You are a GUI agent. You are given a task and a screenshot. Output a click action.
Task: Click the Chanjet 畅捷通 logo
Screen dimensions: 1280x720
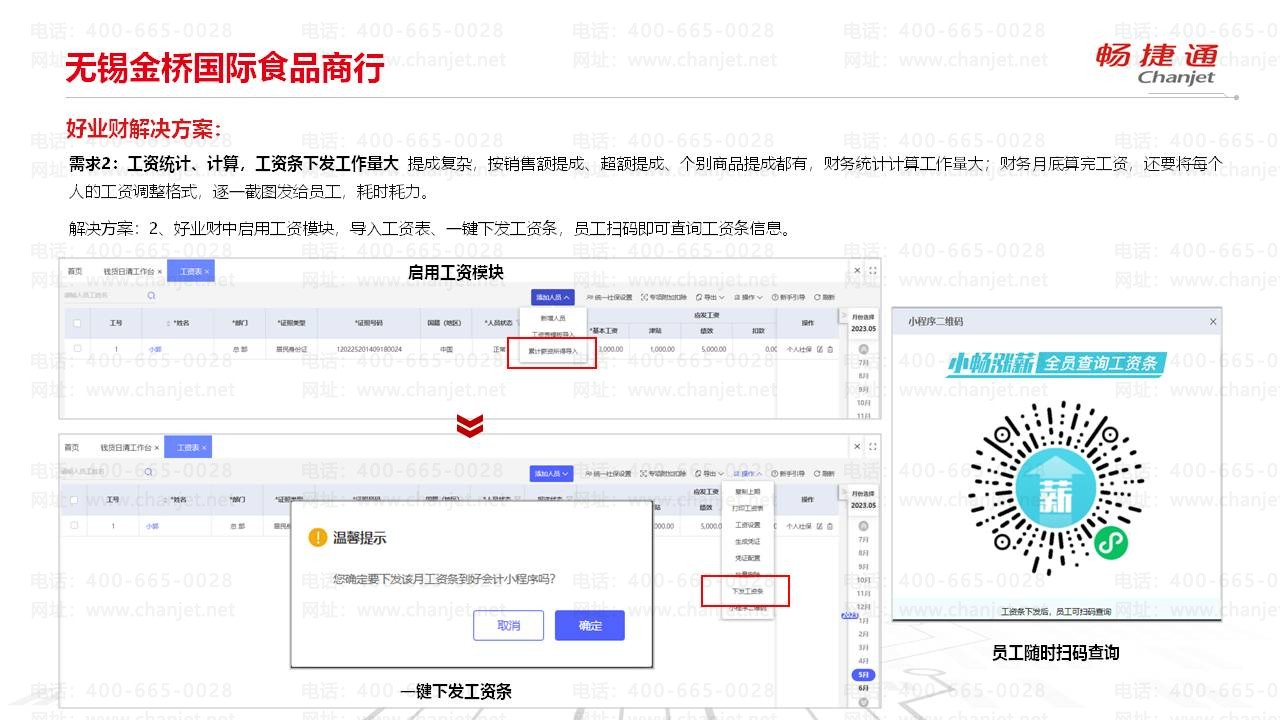1158,62
